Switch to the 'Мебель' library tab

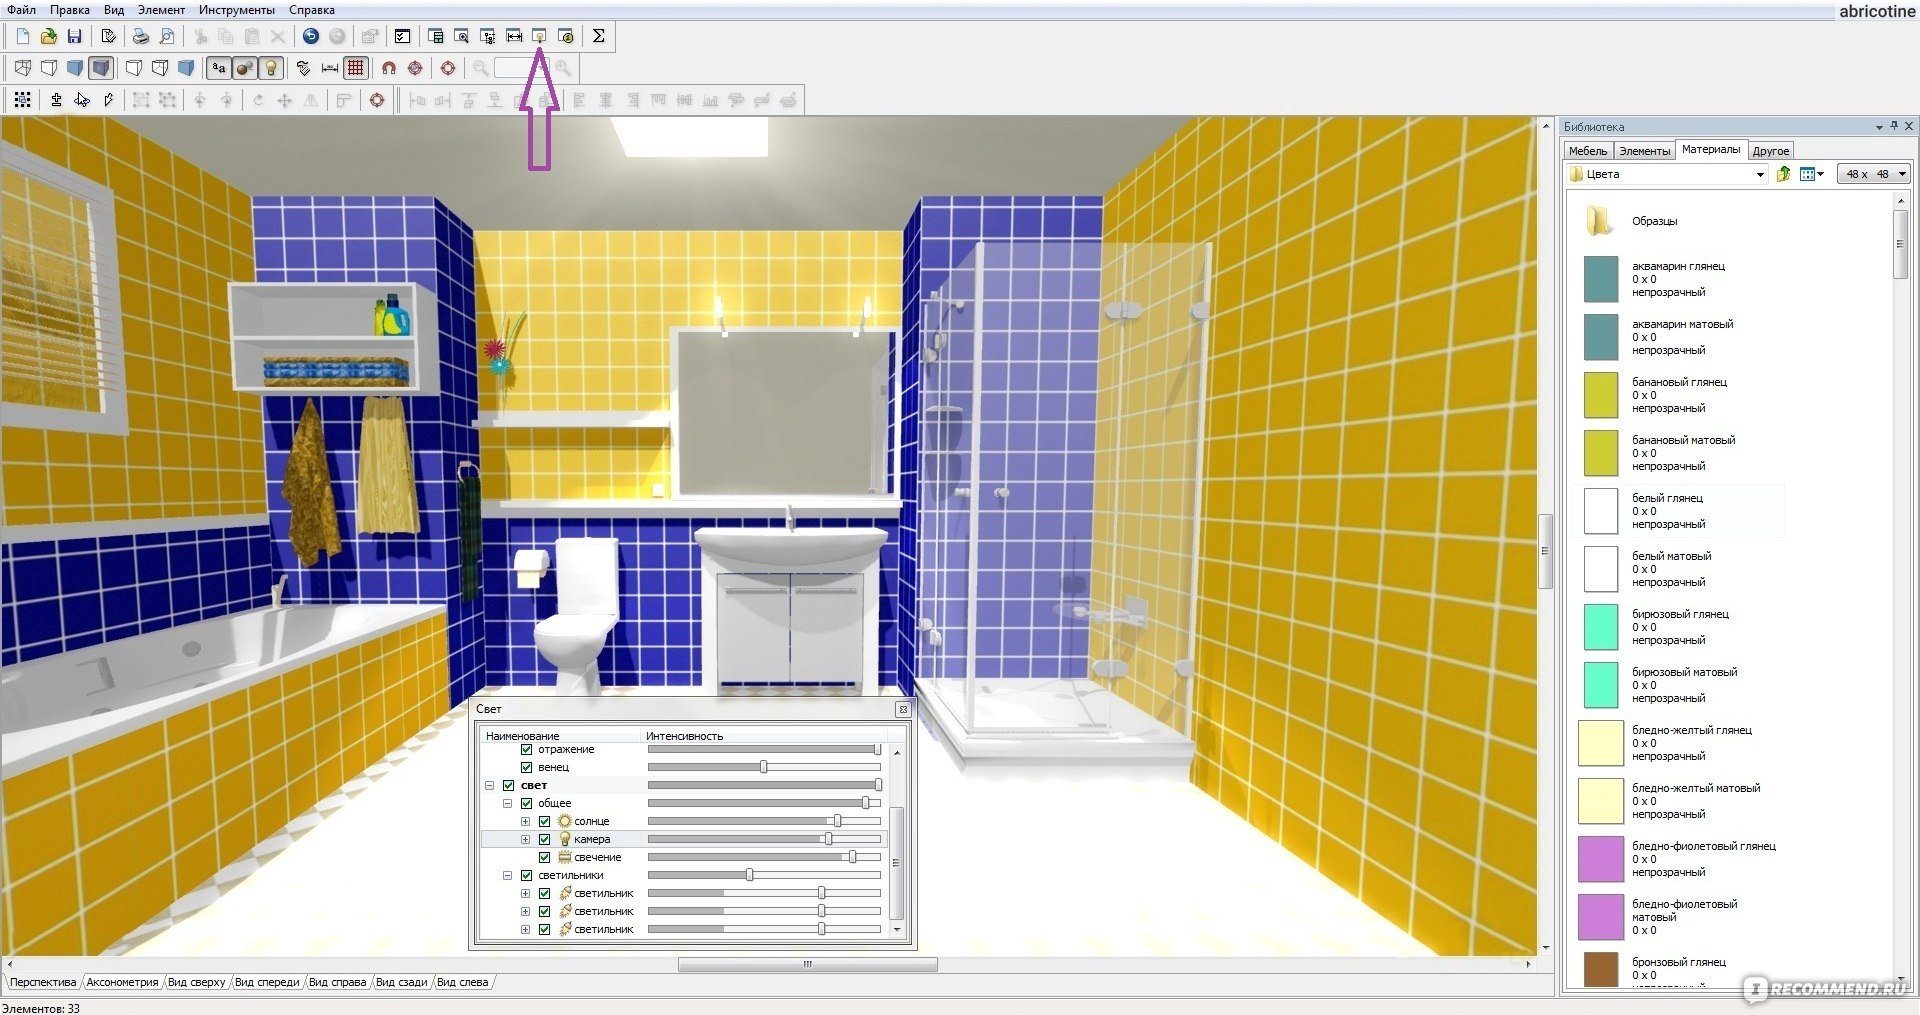point(1587,151)
